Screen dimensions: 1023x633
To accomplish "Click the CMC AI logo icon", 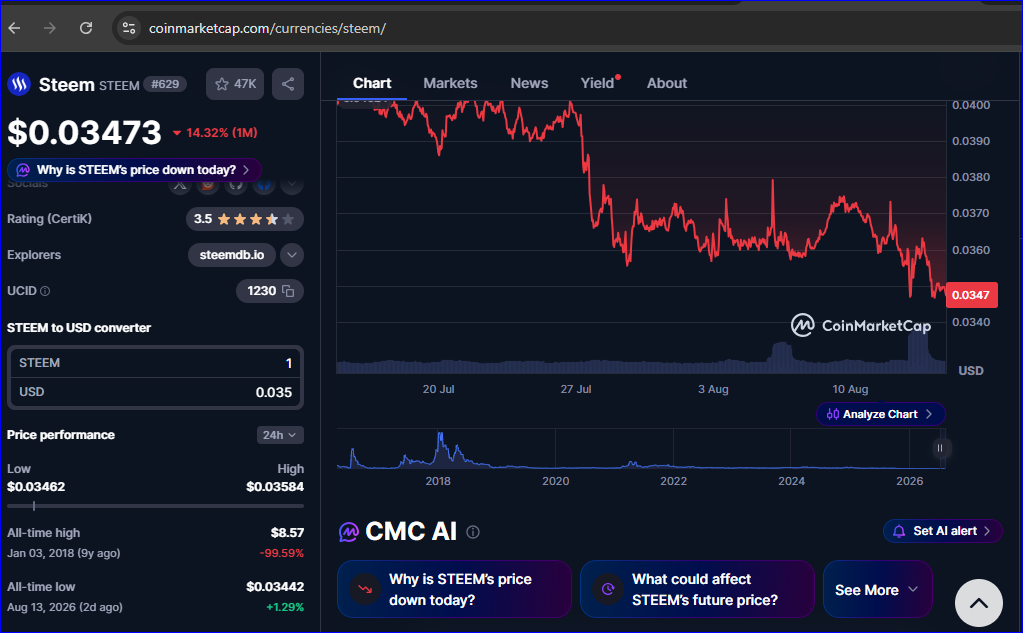I will click(x=349, y=533).
